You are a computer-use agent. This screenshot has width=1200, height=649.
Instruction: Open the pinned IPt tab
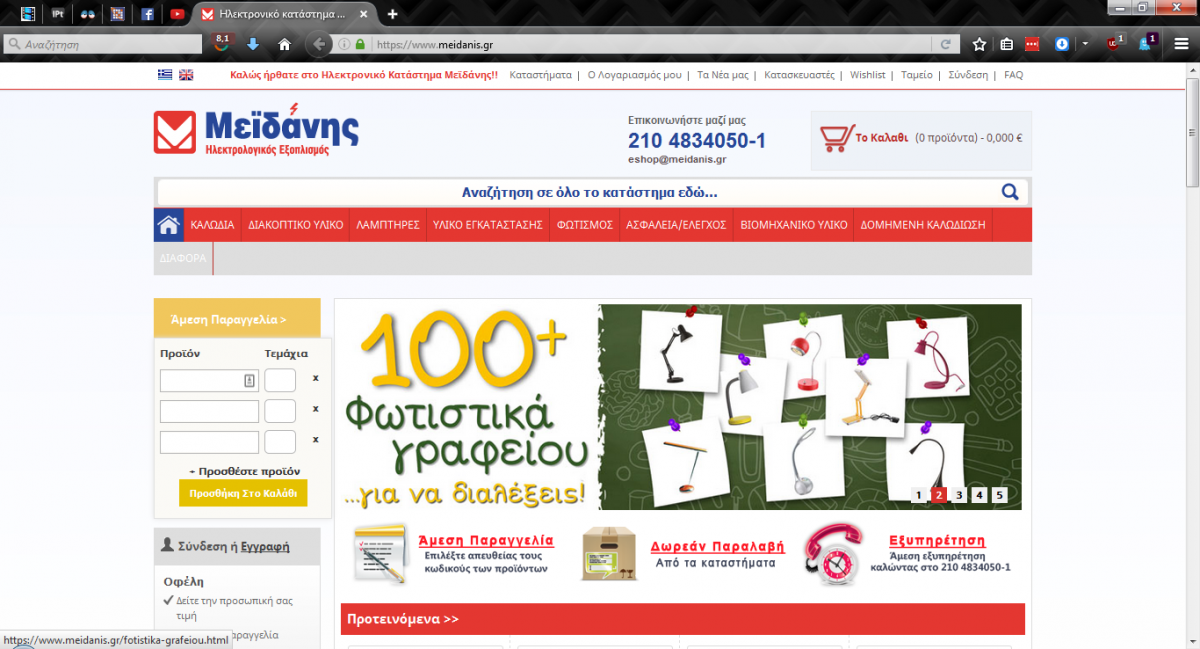(58, 14)
